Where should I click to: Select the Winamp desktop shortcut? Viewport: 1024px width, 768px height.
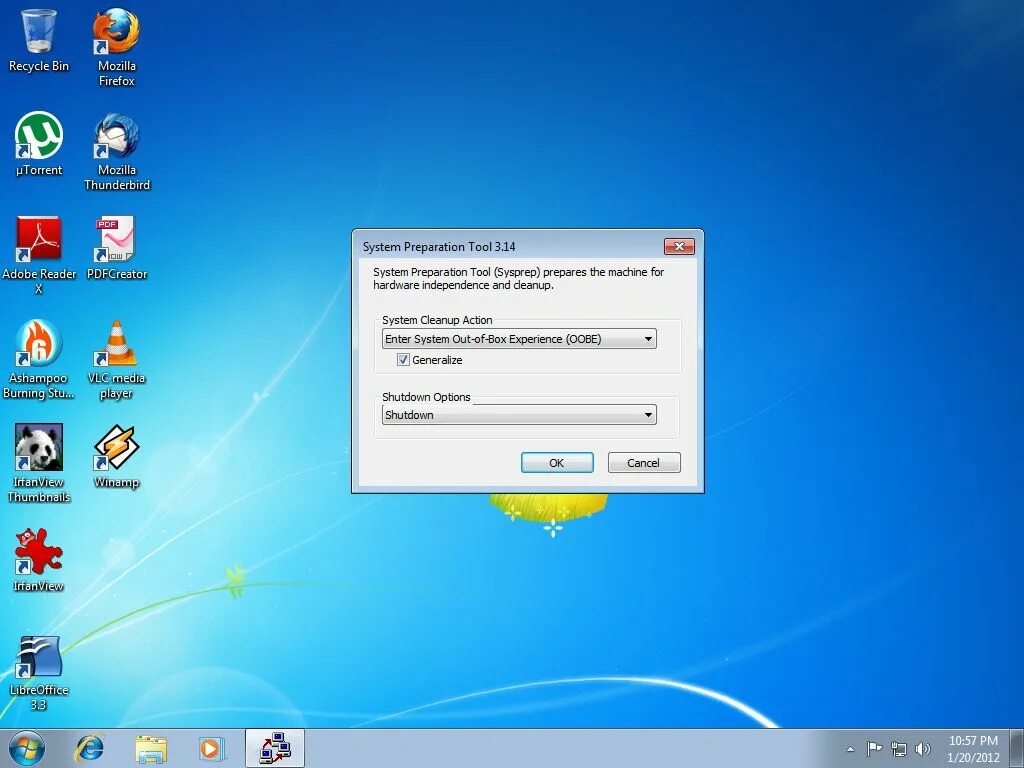pyautogui.click(x=116, y=456)
